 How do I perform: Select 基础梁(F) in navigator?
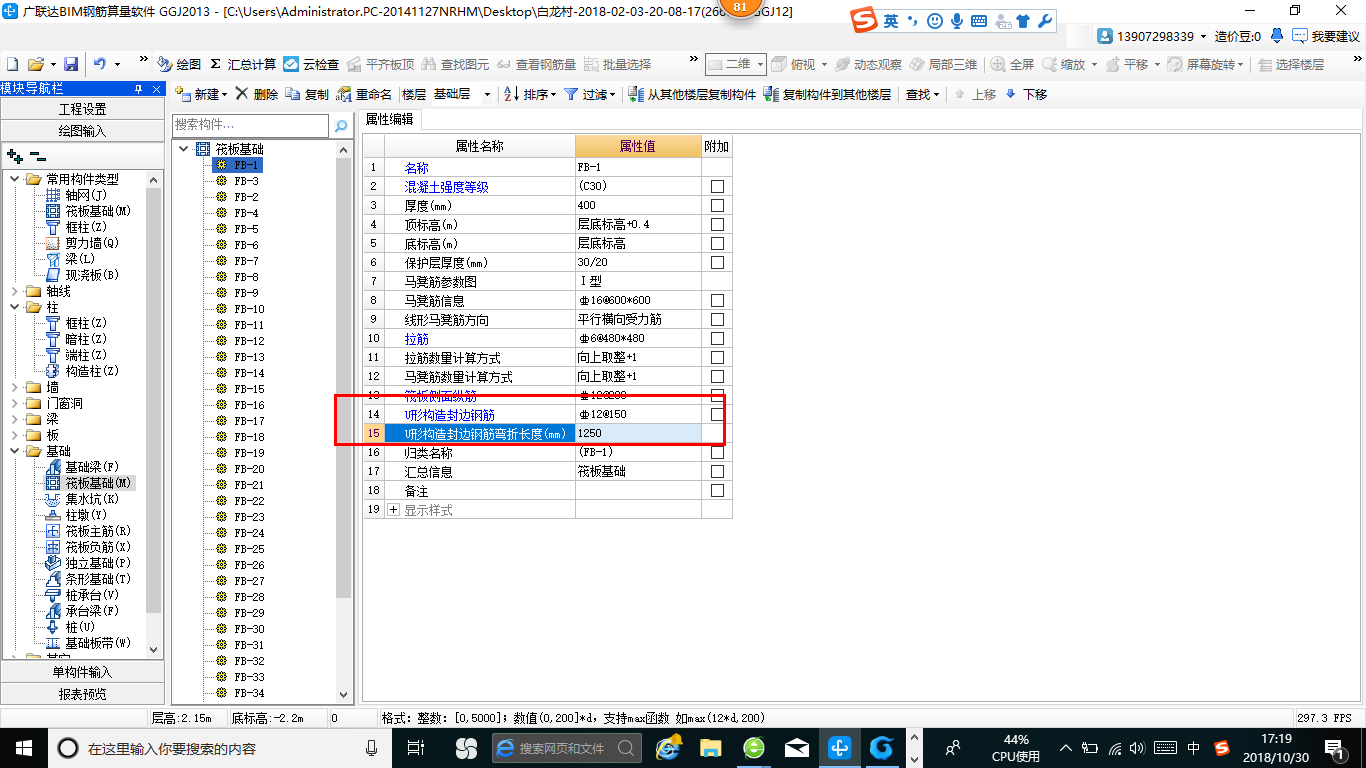click(x=83, y=467)
